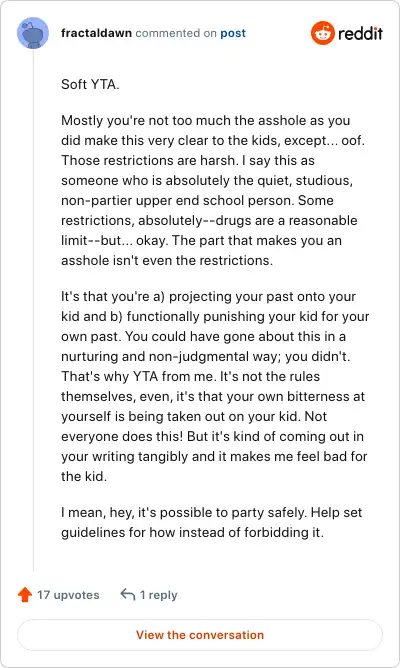400x668 pixels.
Task: Open the fractaldawn username profile link
Action: pos(96,33)
